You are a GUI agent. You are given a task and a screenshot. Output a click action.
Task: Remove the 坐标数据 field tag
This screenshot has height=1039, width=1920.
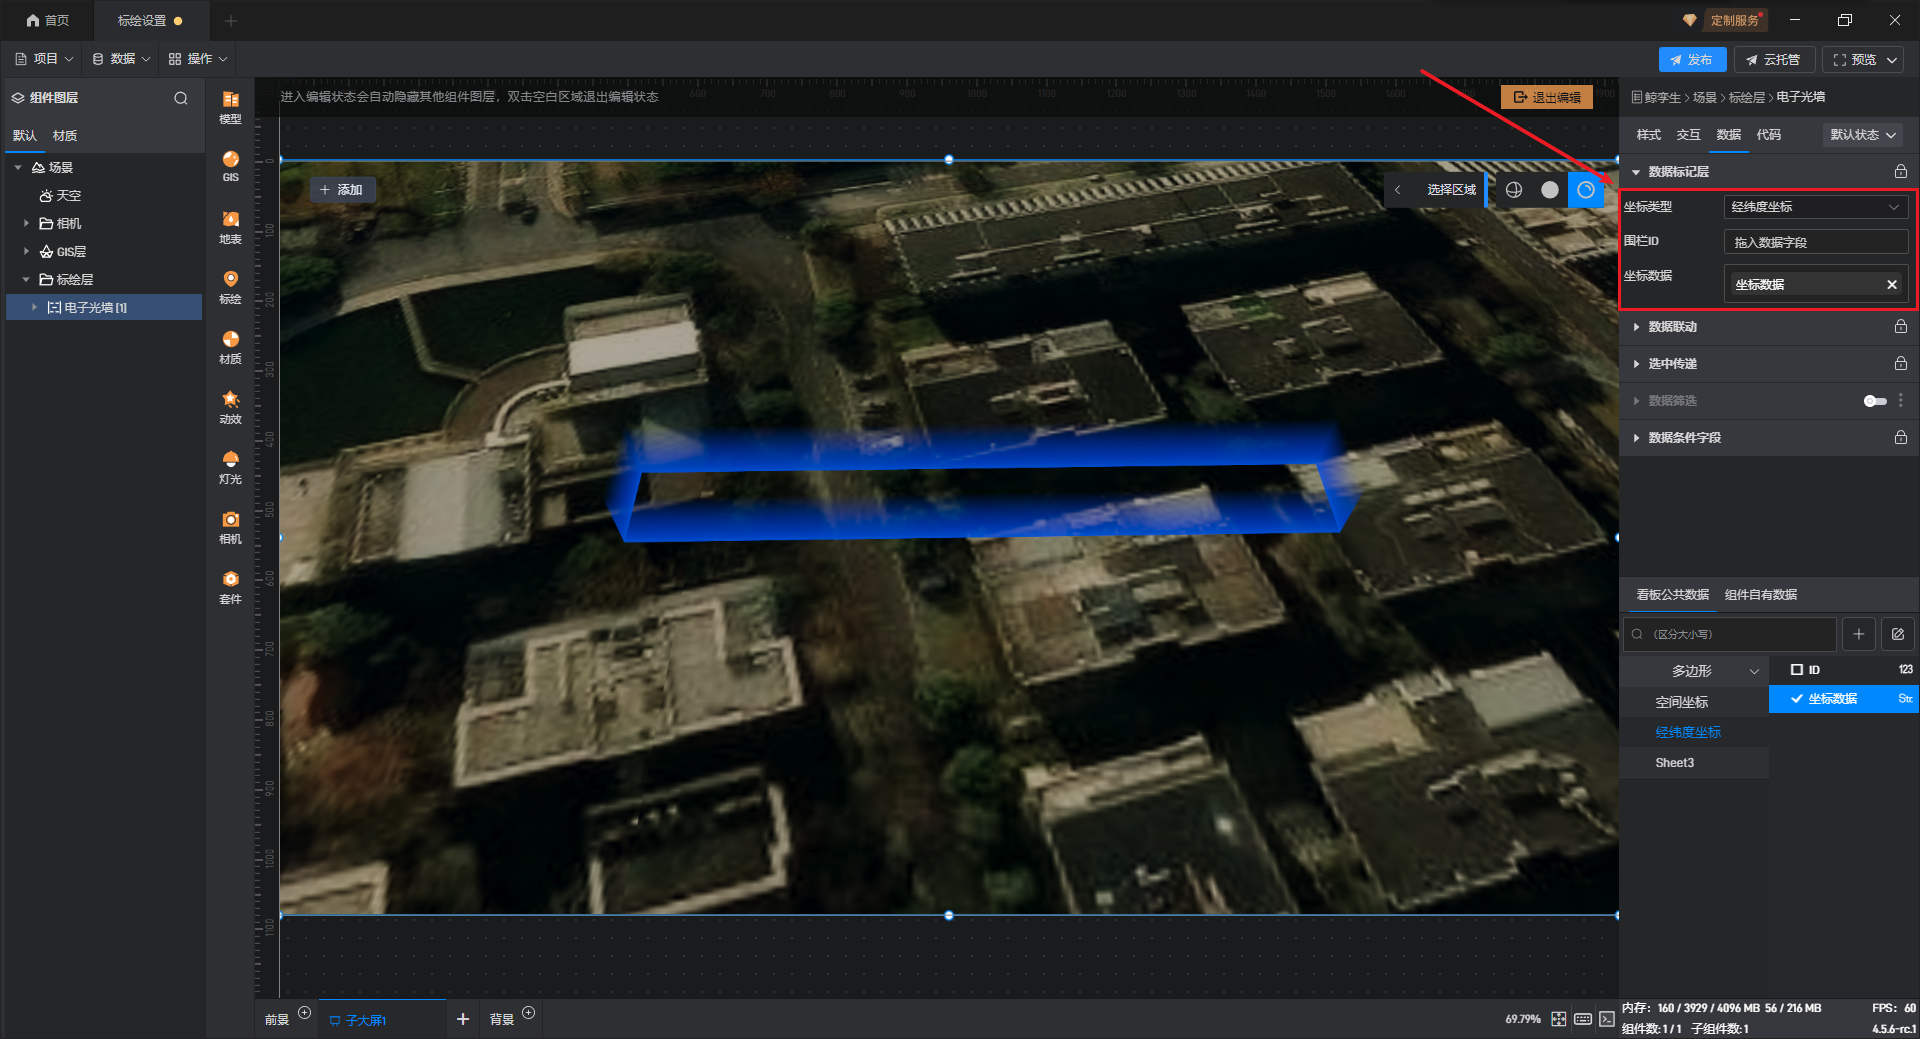[1892, 285]
